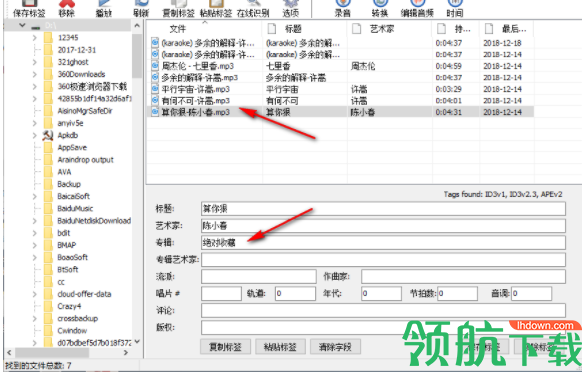Click the 音调 key field
582x373 pixels.
[x=532, y=294]
